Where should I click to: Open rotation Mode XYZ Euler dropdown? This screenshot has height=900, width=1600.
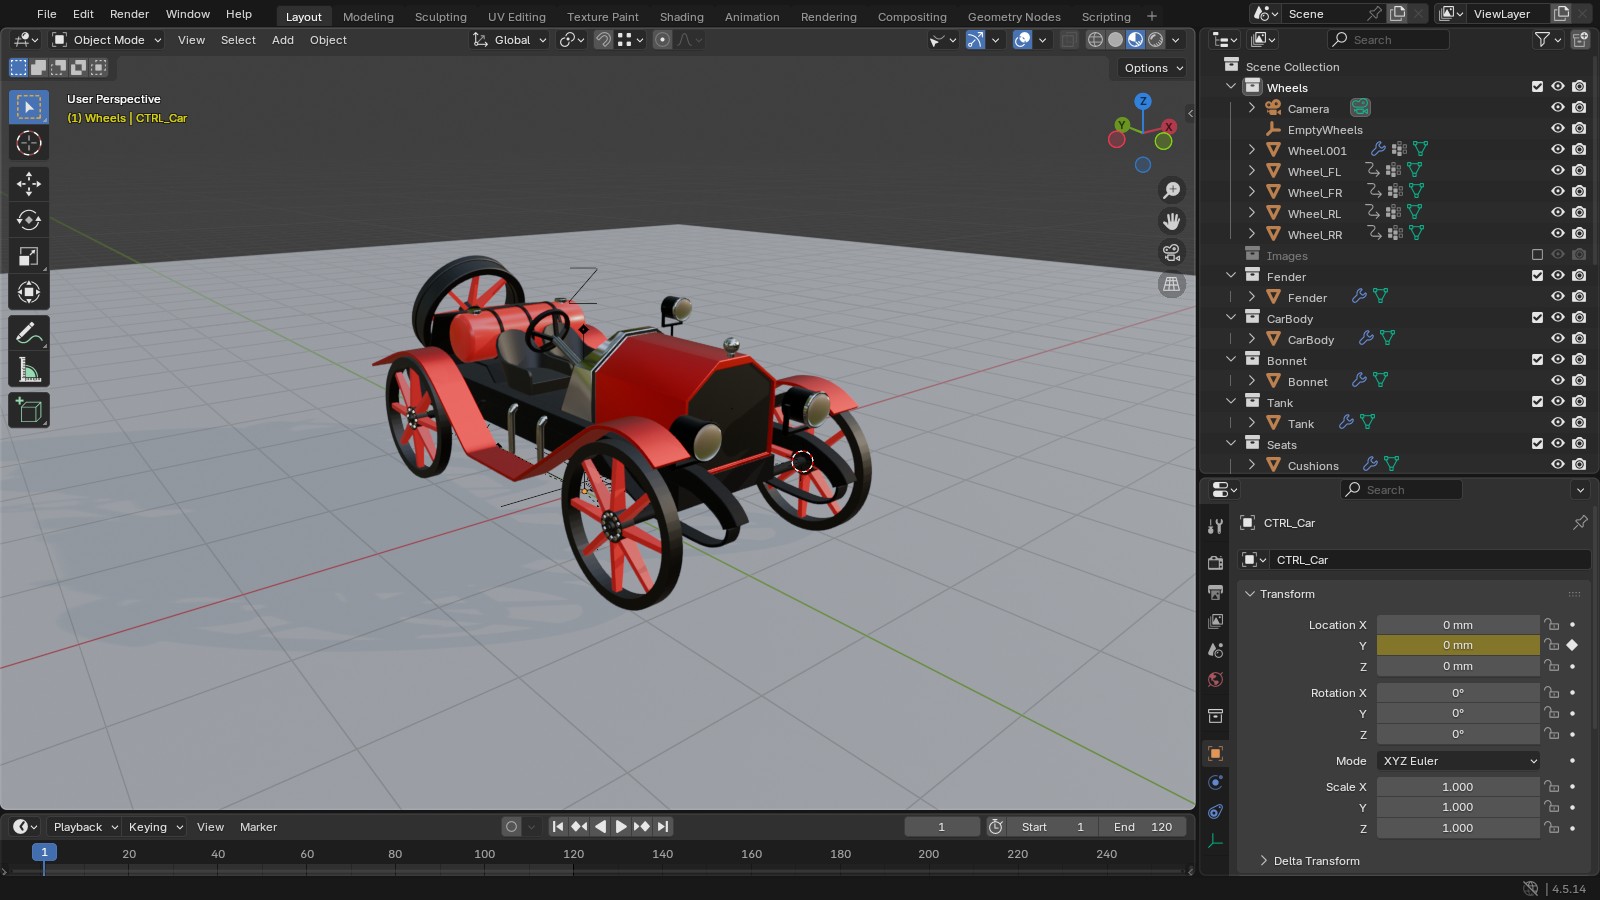click(1458, 761)
